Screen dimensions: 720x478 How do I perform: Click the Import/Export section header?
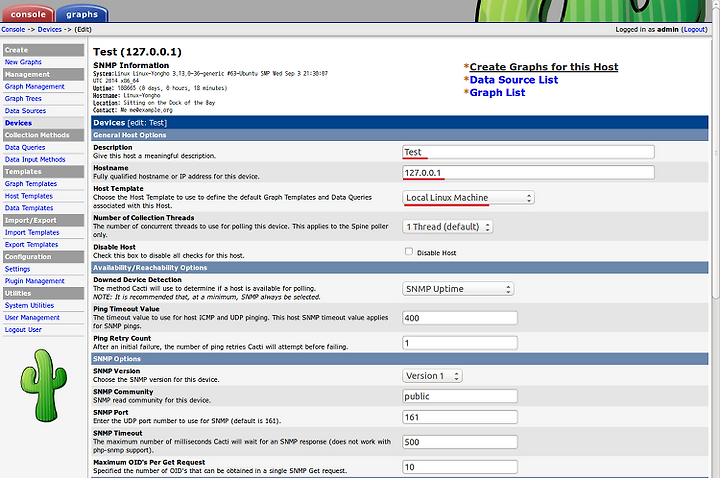click(x=44, y=220)
